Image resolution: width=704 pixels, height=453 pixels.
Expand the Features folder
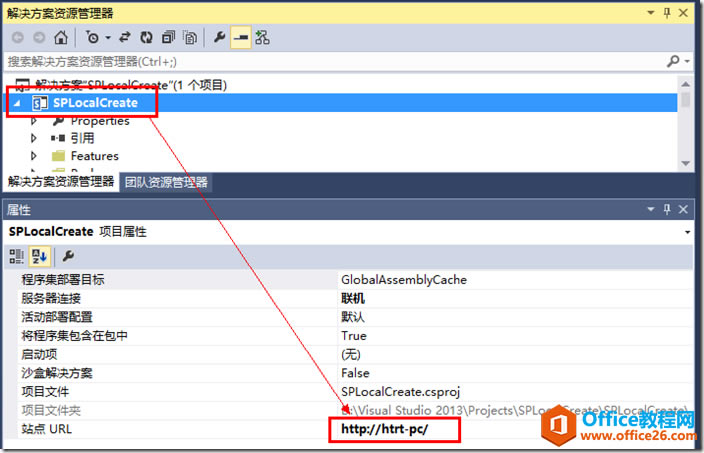coord(33,156)
